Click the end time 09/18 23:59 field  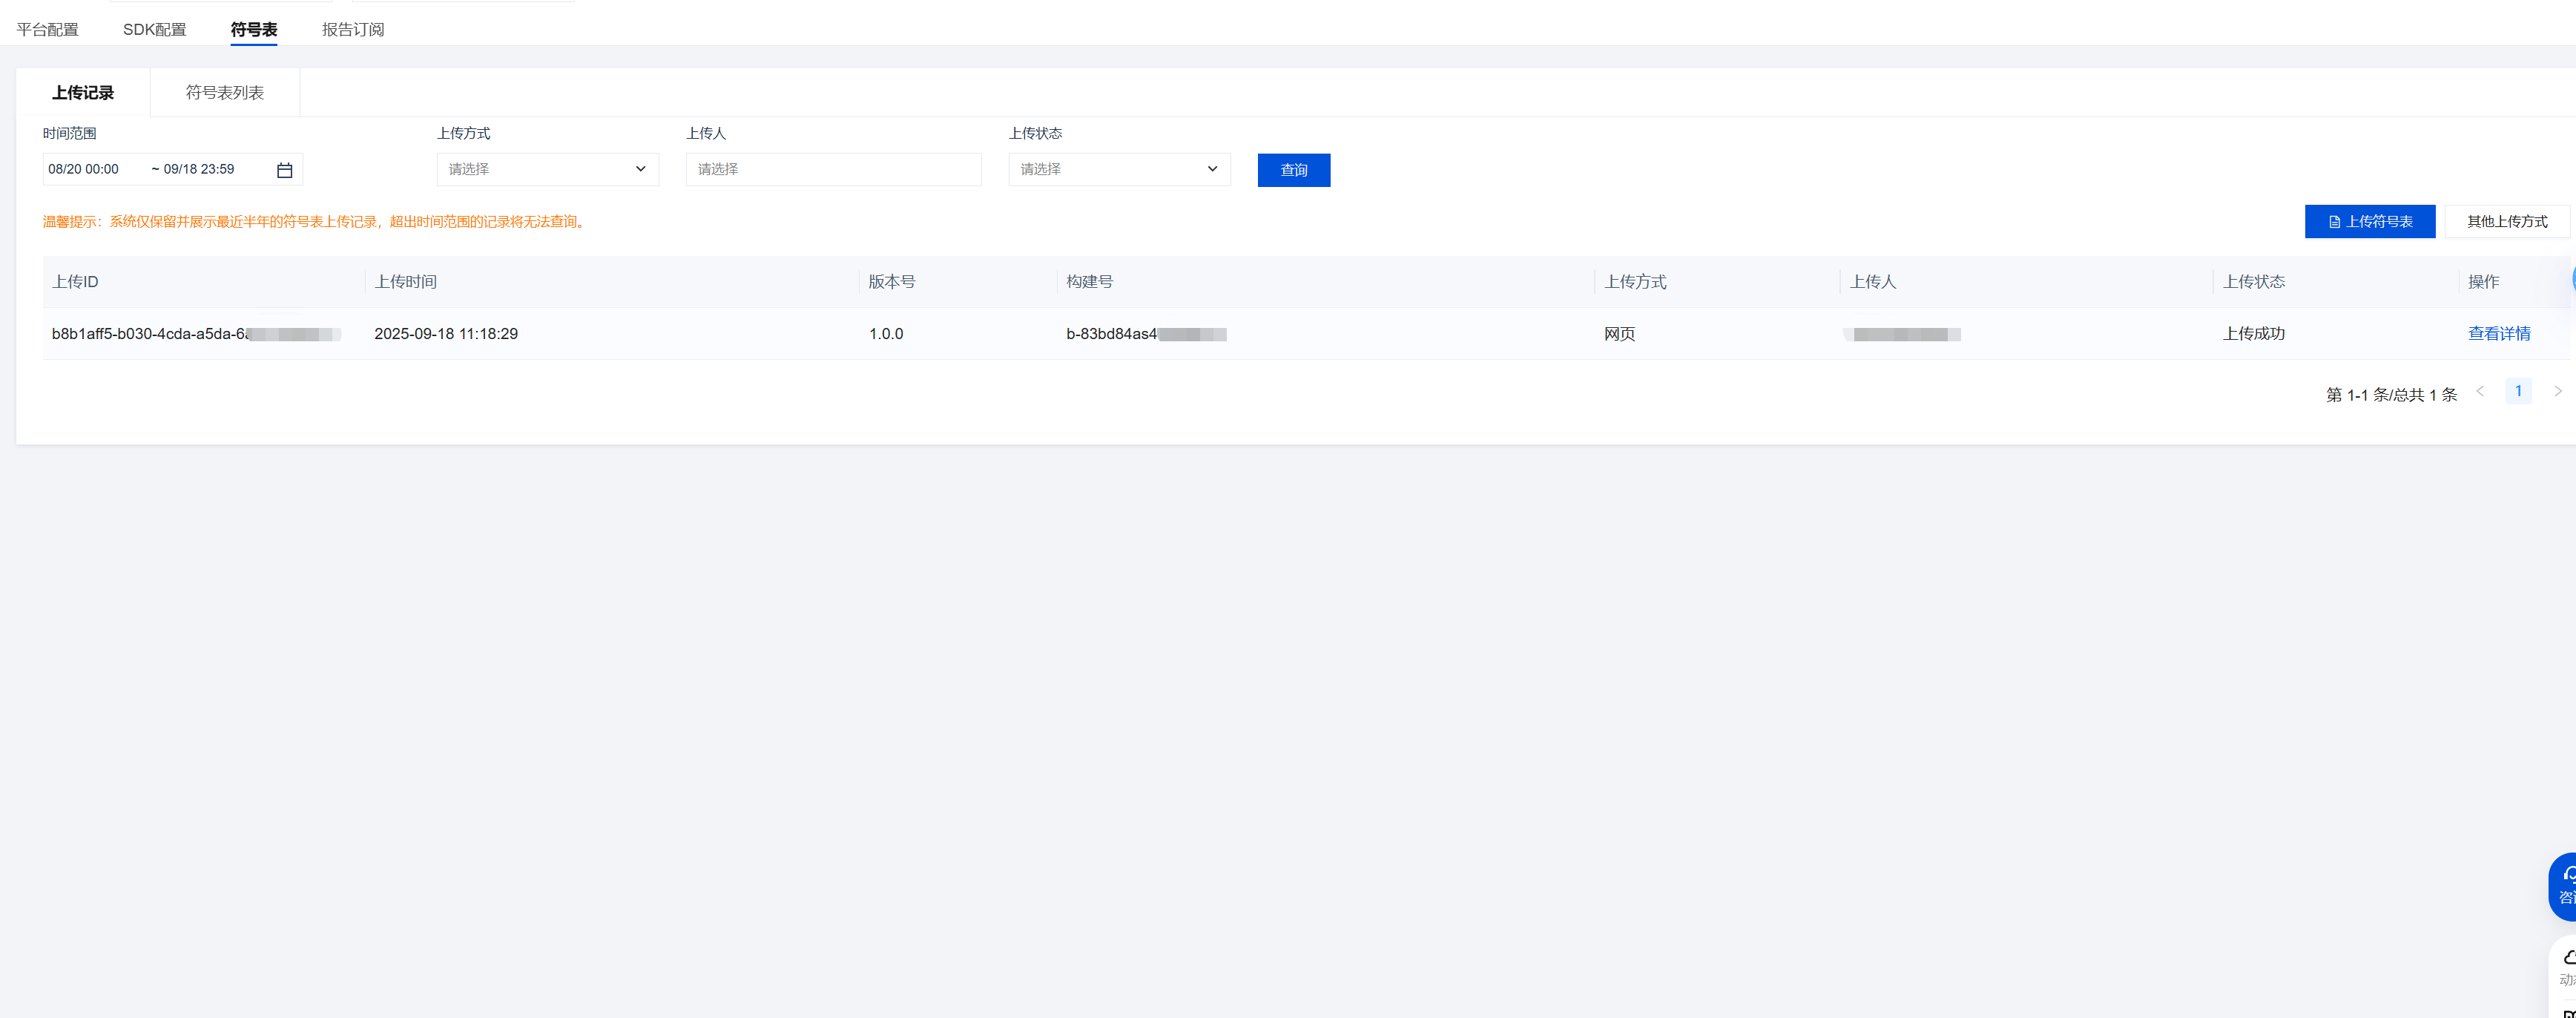tap(200, 169)
